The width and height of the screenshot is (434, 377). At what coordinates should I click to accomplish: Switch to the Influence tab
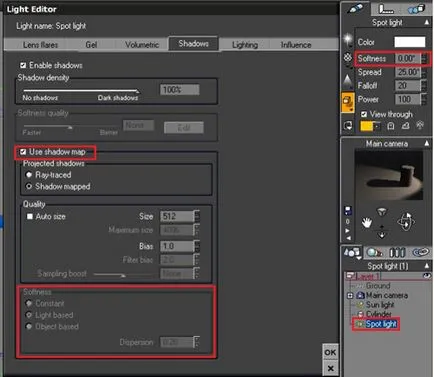tap(296, 45)
